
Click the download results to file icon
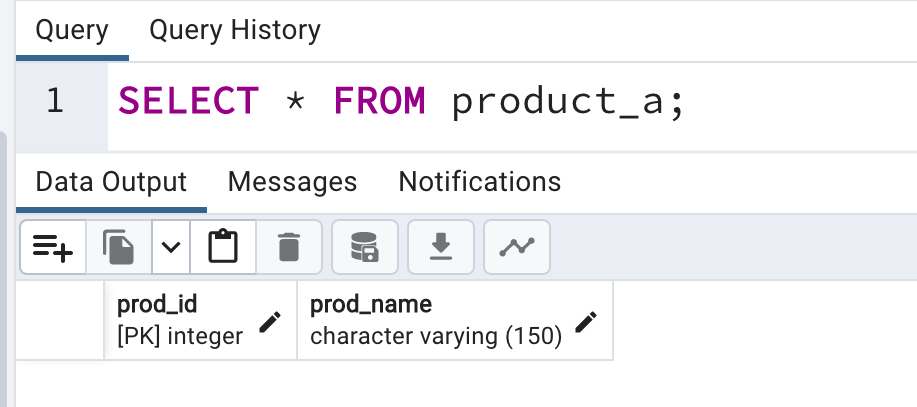(x=441, y=247)
